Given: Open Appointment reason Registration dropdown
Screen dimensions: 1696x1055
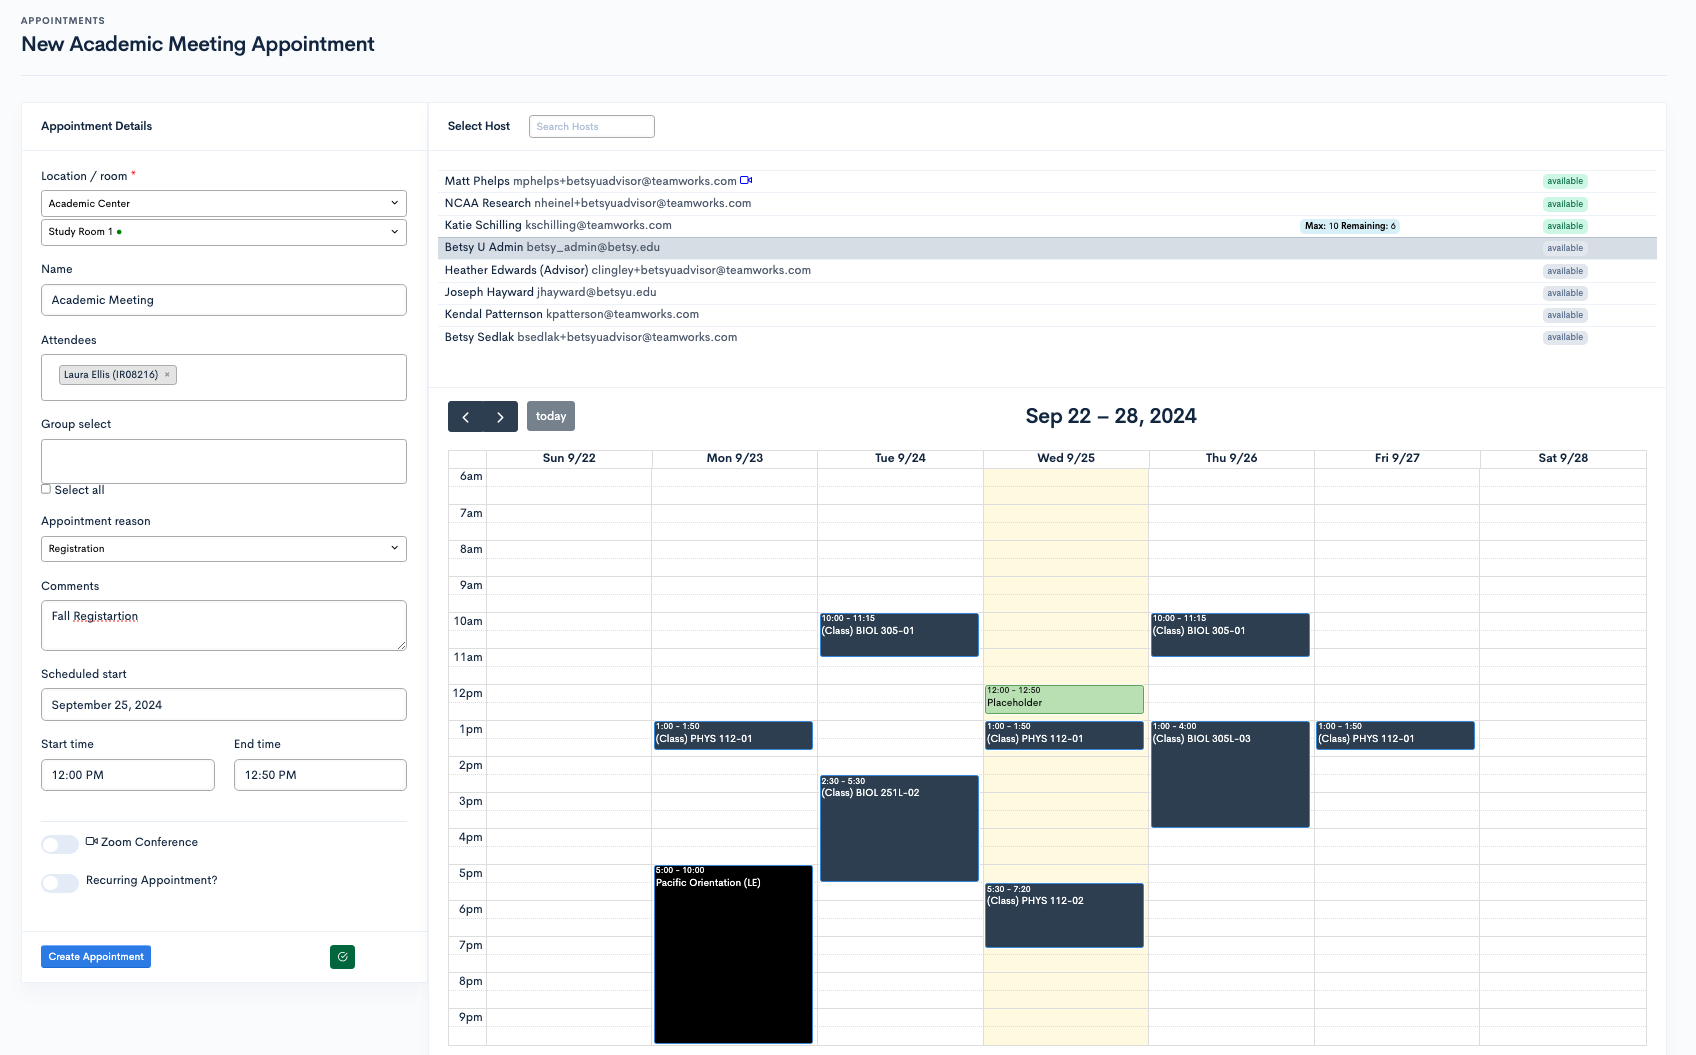Looking at the screenshot, I should [x=224, y=549].
